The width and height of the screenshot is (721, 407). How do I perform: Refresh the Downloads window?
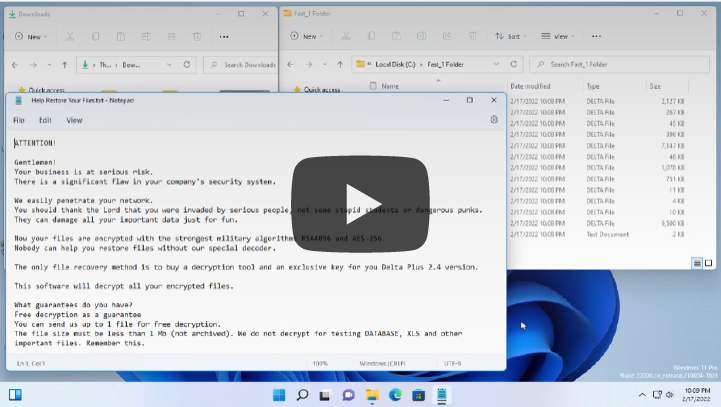[x=187, y=65]
